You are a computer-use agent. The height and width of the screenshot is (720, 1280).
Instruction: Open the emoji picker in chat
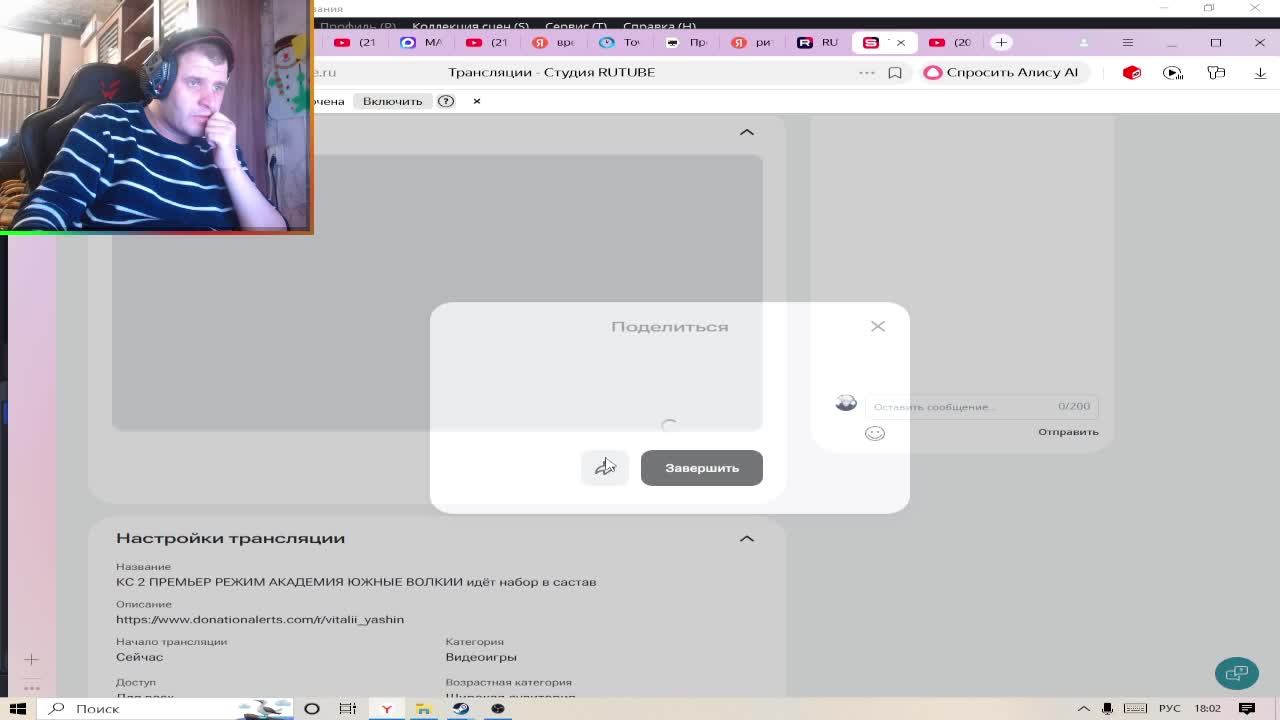point(875,433)
